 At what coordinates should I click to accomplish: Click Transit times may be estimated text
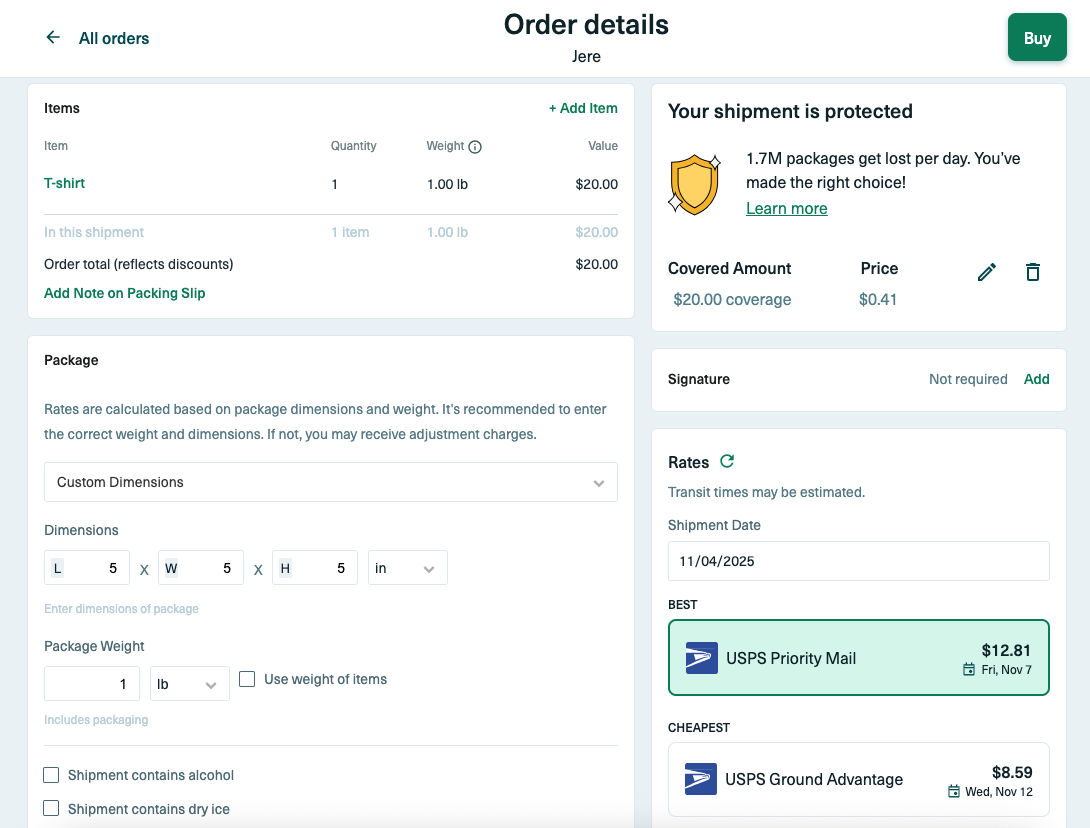766,492
